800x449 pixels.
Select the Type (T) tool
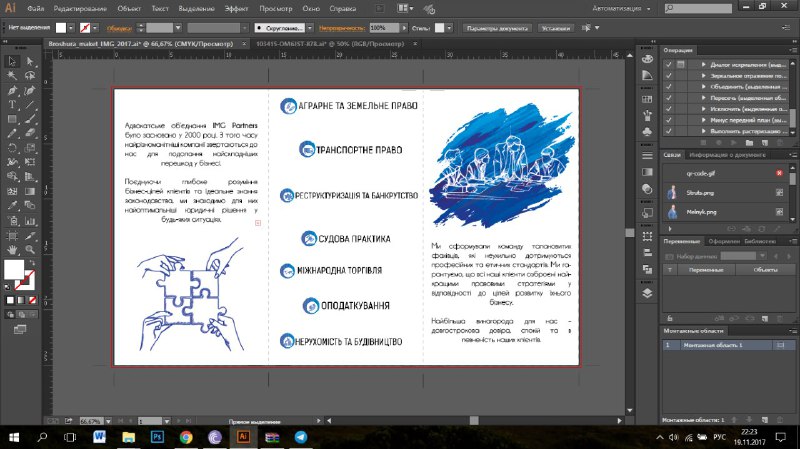coord(12,105)
